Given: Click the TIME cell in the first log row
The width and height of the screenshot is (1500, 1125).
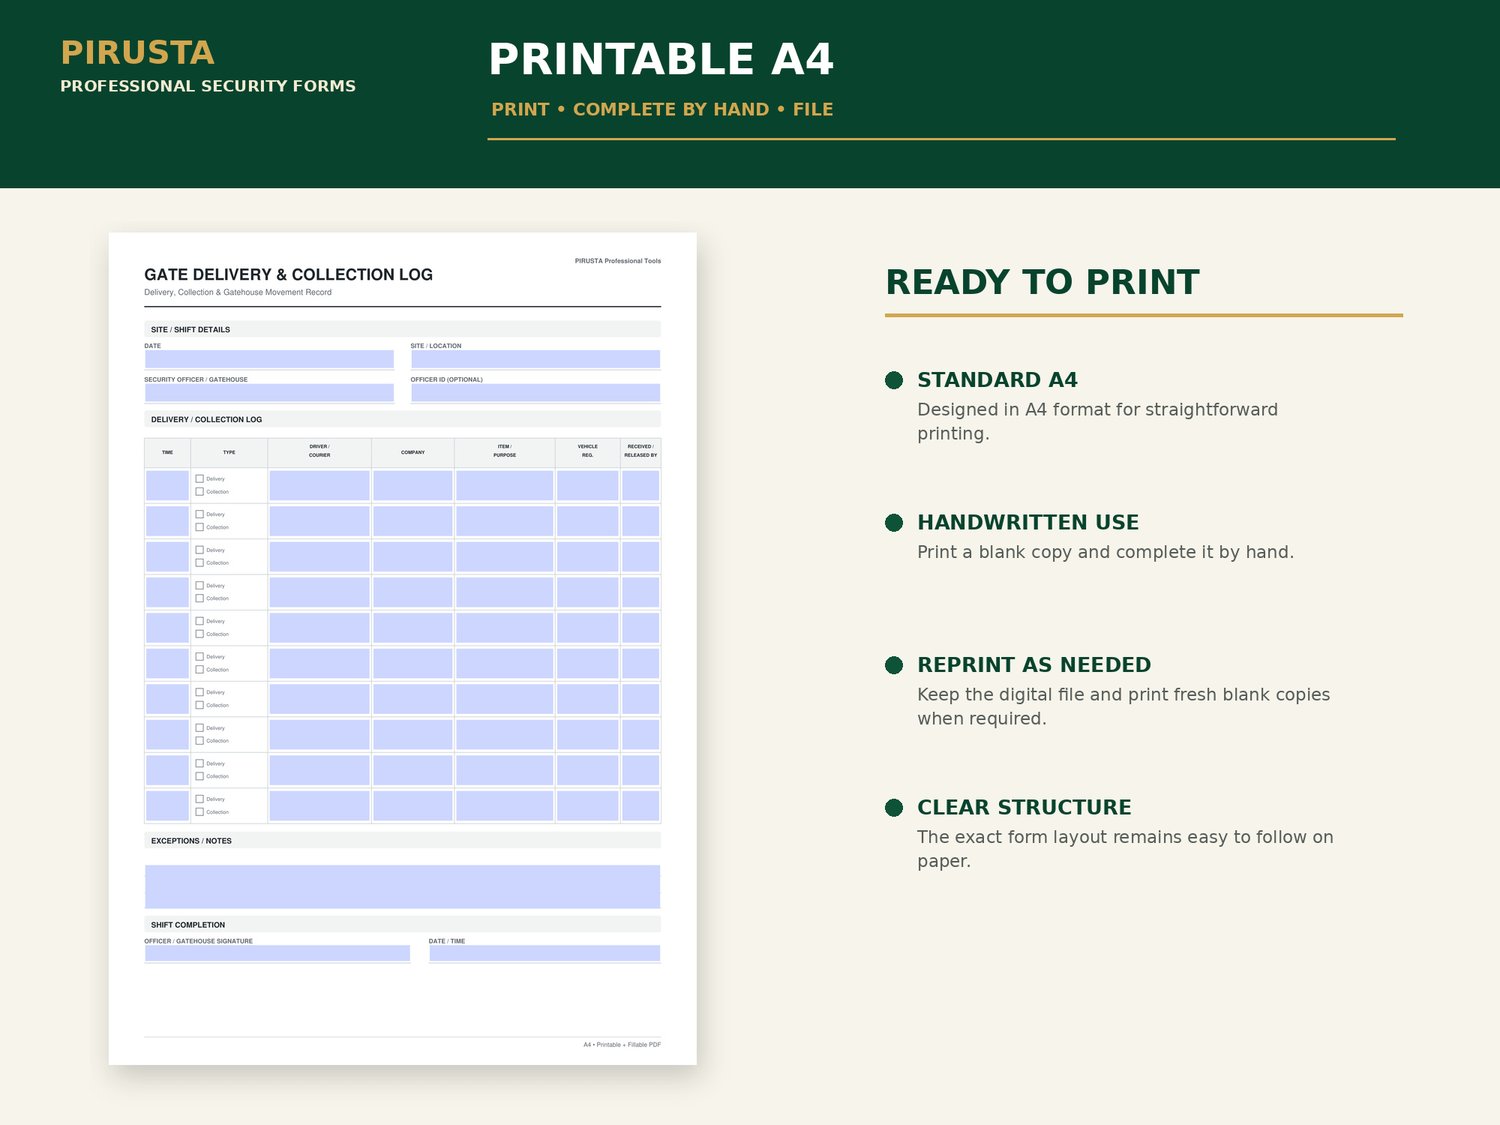Looking at the screenshot, I should click(167, 486).
